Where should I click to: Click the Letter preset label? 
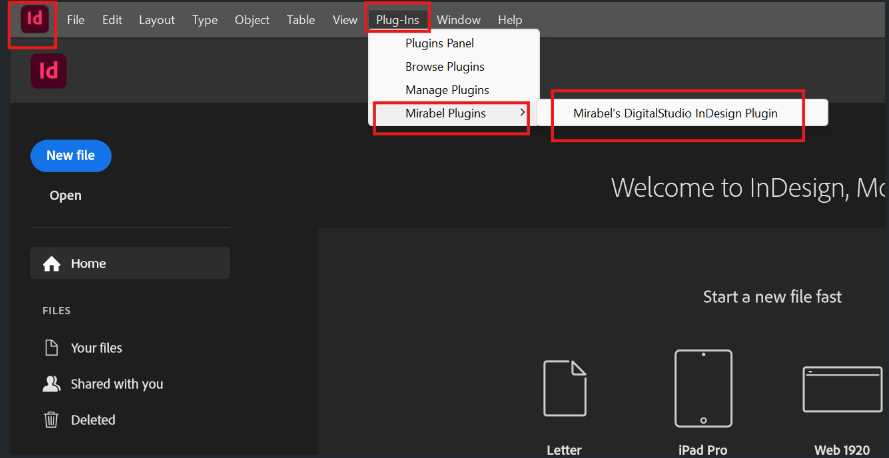(564, 451)
